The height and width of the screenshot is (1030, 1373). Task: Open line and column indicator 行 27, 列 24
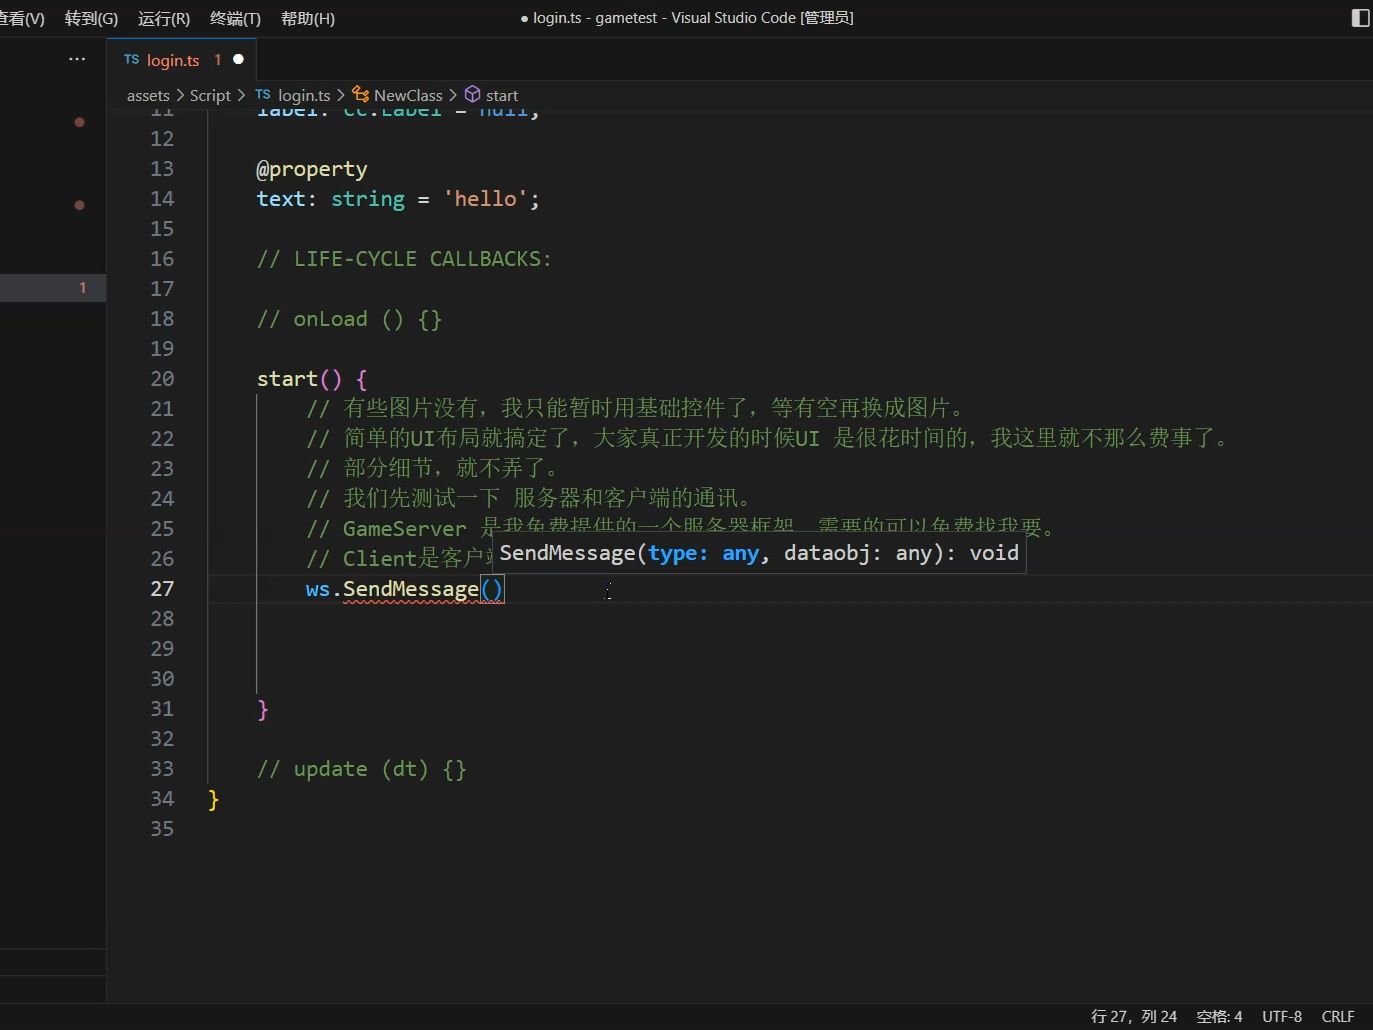1134,1016
